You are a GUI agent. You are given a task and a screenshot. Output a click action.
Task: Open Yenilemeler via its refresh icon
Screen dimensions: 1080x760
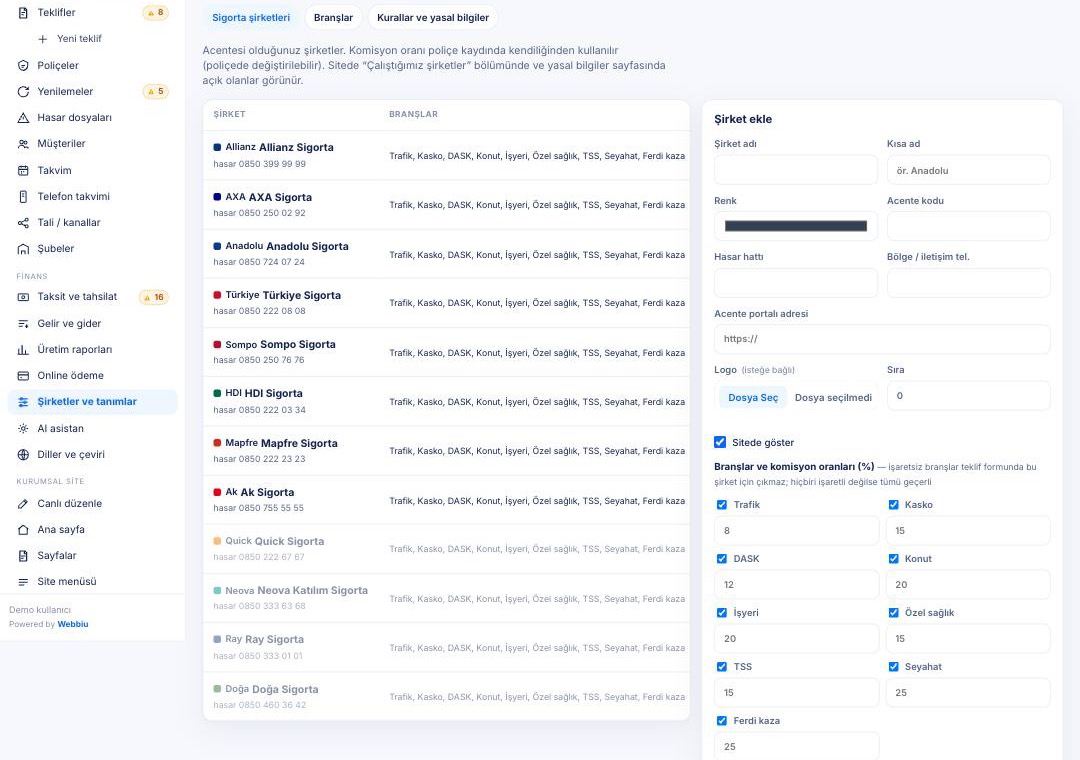coord(23,92)
